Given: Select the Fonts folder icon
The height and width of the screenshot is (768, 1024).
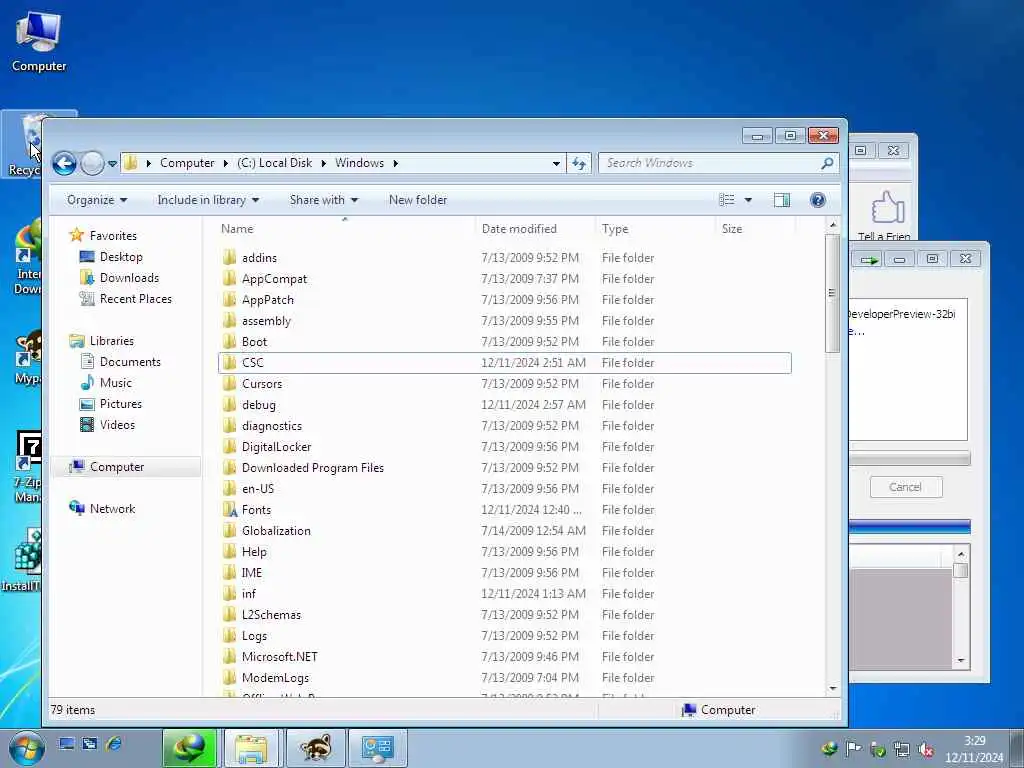Looking at the screenshot, I should (229, 509).
